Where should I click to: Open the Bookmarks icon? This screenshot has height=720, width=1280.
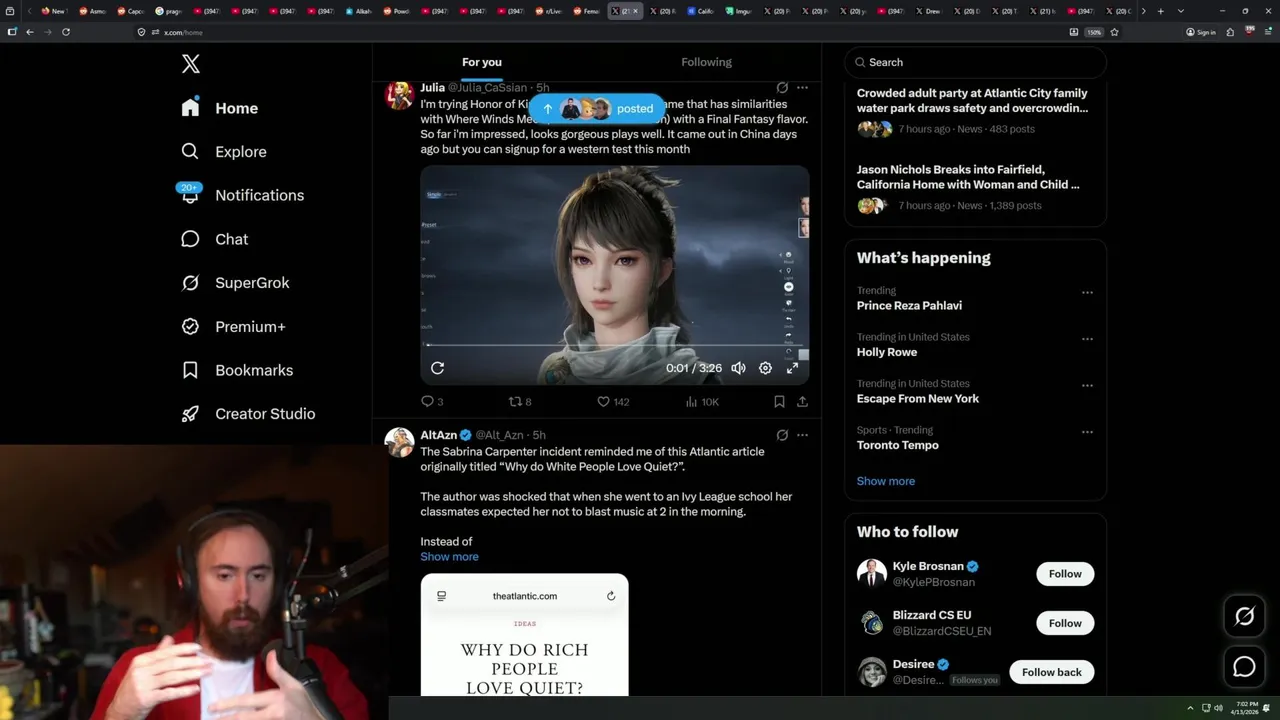point(190,370)
